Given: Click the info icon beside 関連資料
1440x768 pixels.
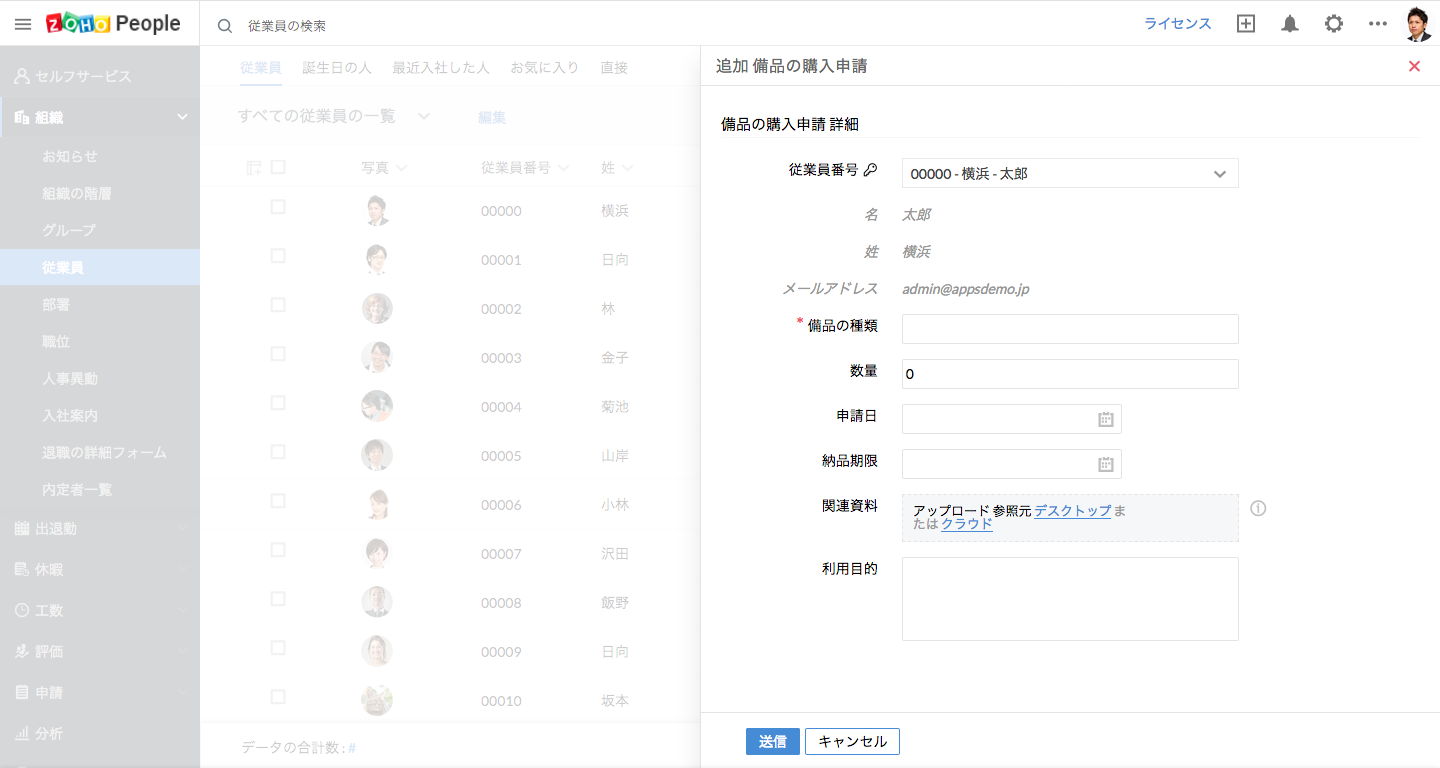Looking at the screenshot, I should click(x=1258, y=508).
